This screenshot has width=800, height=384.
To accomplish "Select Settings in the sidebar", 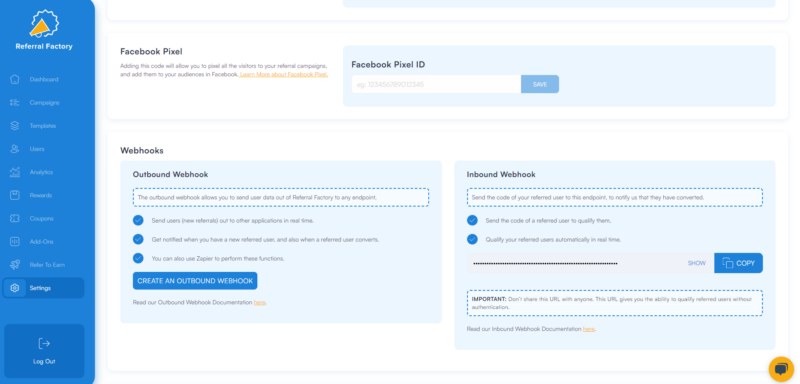I will (44, 288).
